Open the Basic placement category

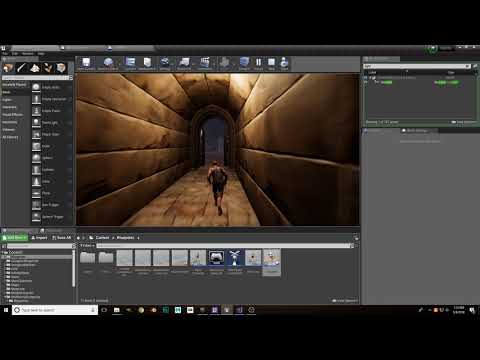7,92
